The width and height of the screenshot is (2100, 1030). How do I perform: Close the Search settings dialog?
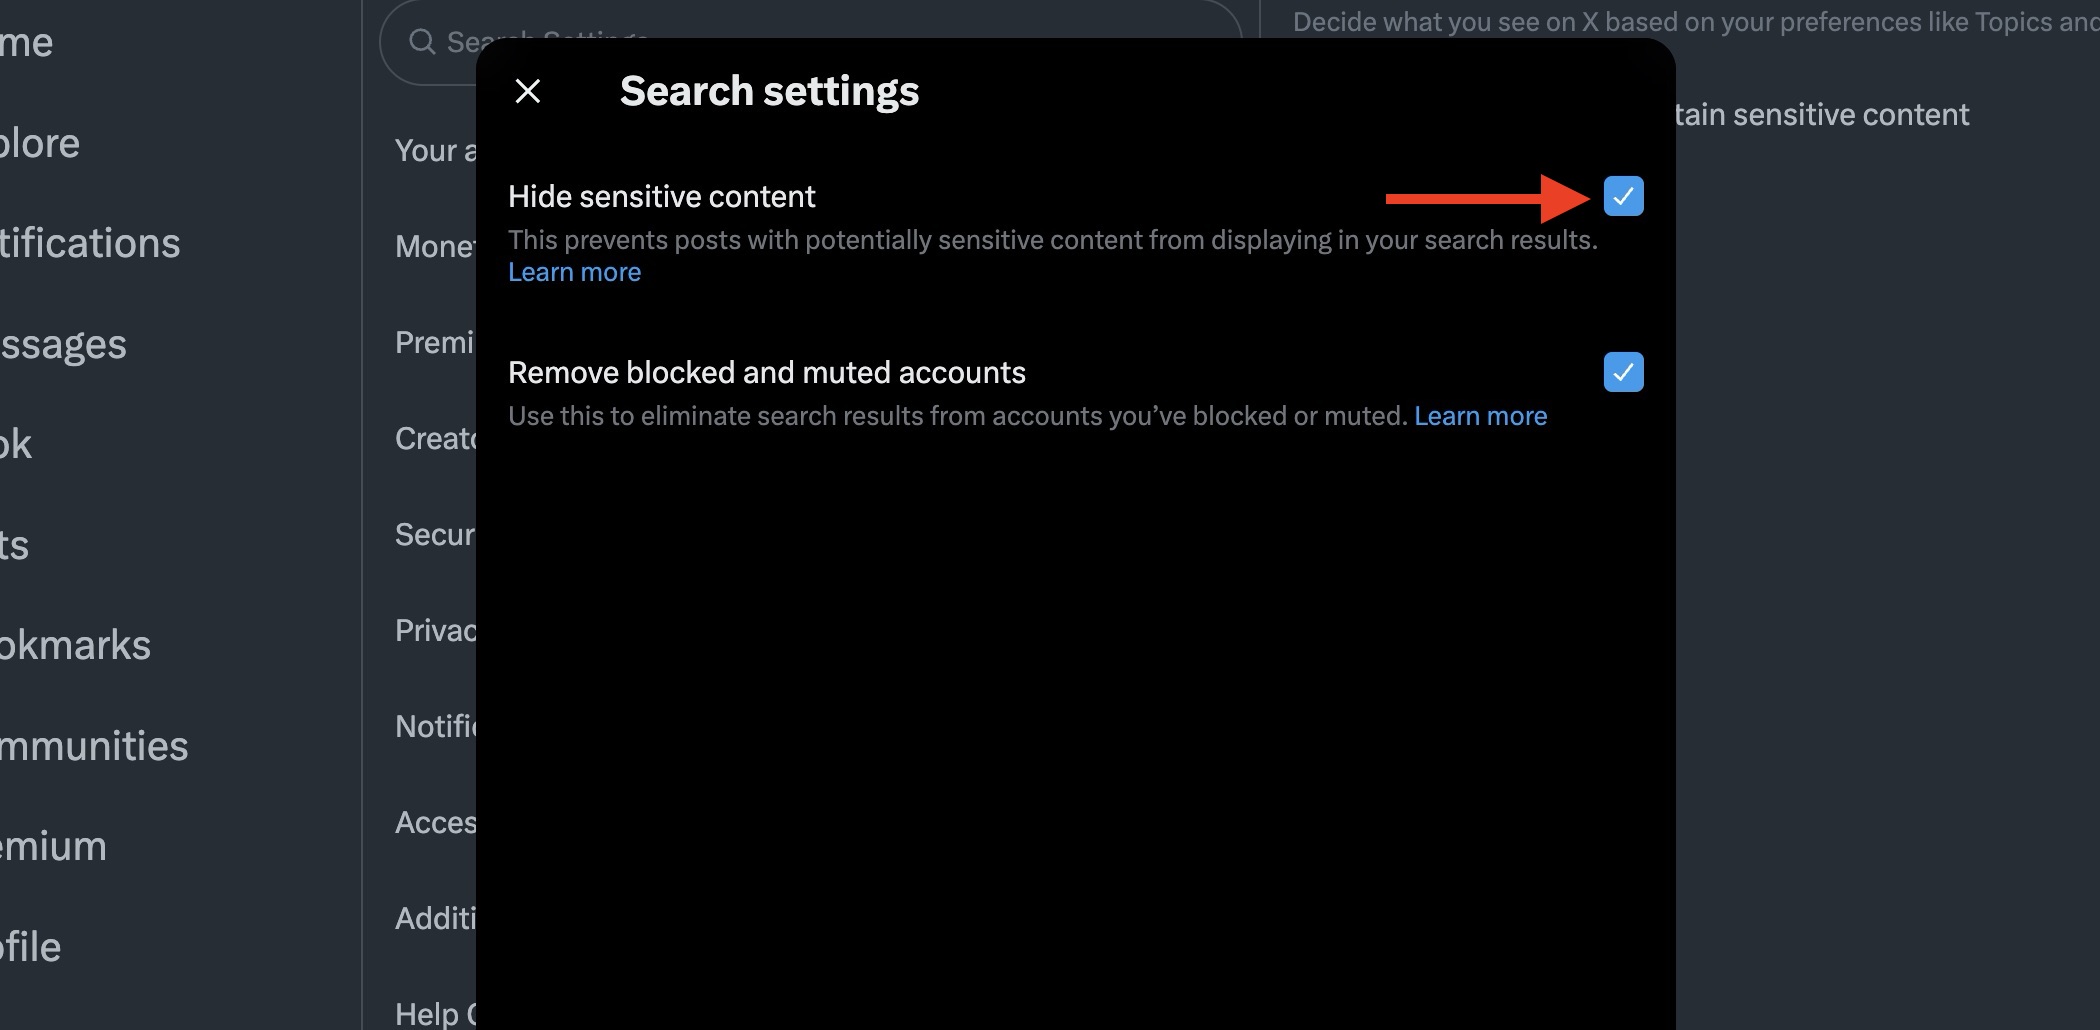click(528, 90)
